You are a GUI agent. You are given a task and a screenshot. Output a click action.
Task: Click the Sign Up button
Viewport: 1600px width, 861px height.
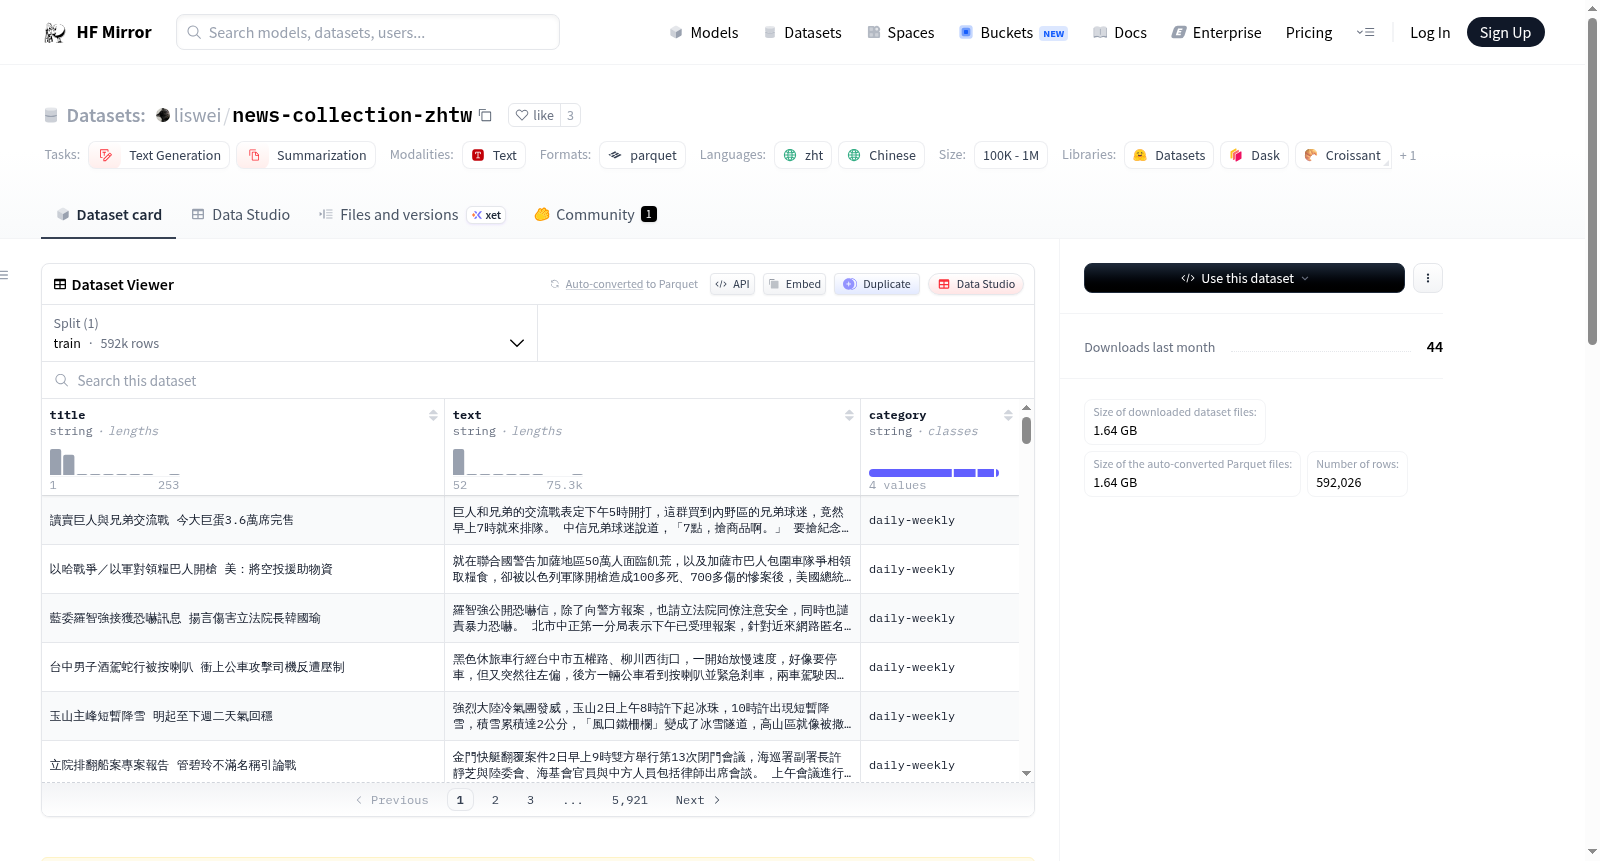pyautogui.click(x=1505, y=32)
